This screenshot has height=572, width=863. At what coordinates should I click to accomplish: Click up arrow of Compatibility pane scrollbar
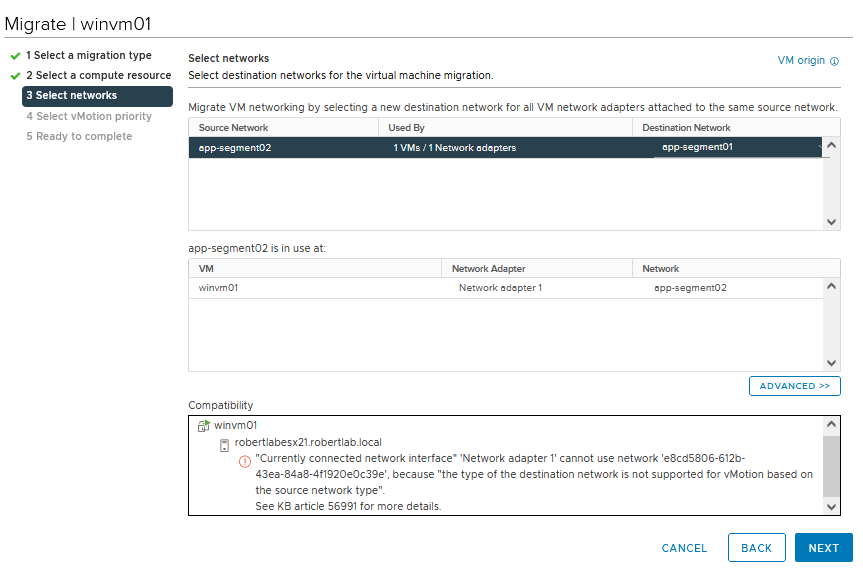(832, 424)
